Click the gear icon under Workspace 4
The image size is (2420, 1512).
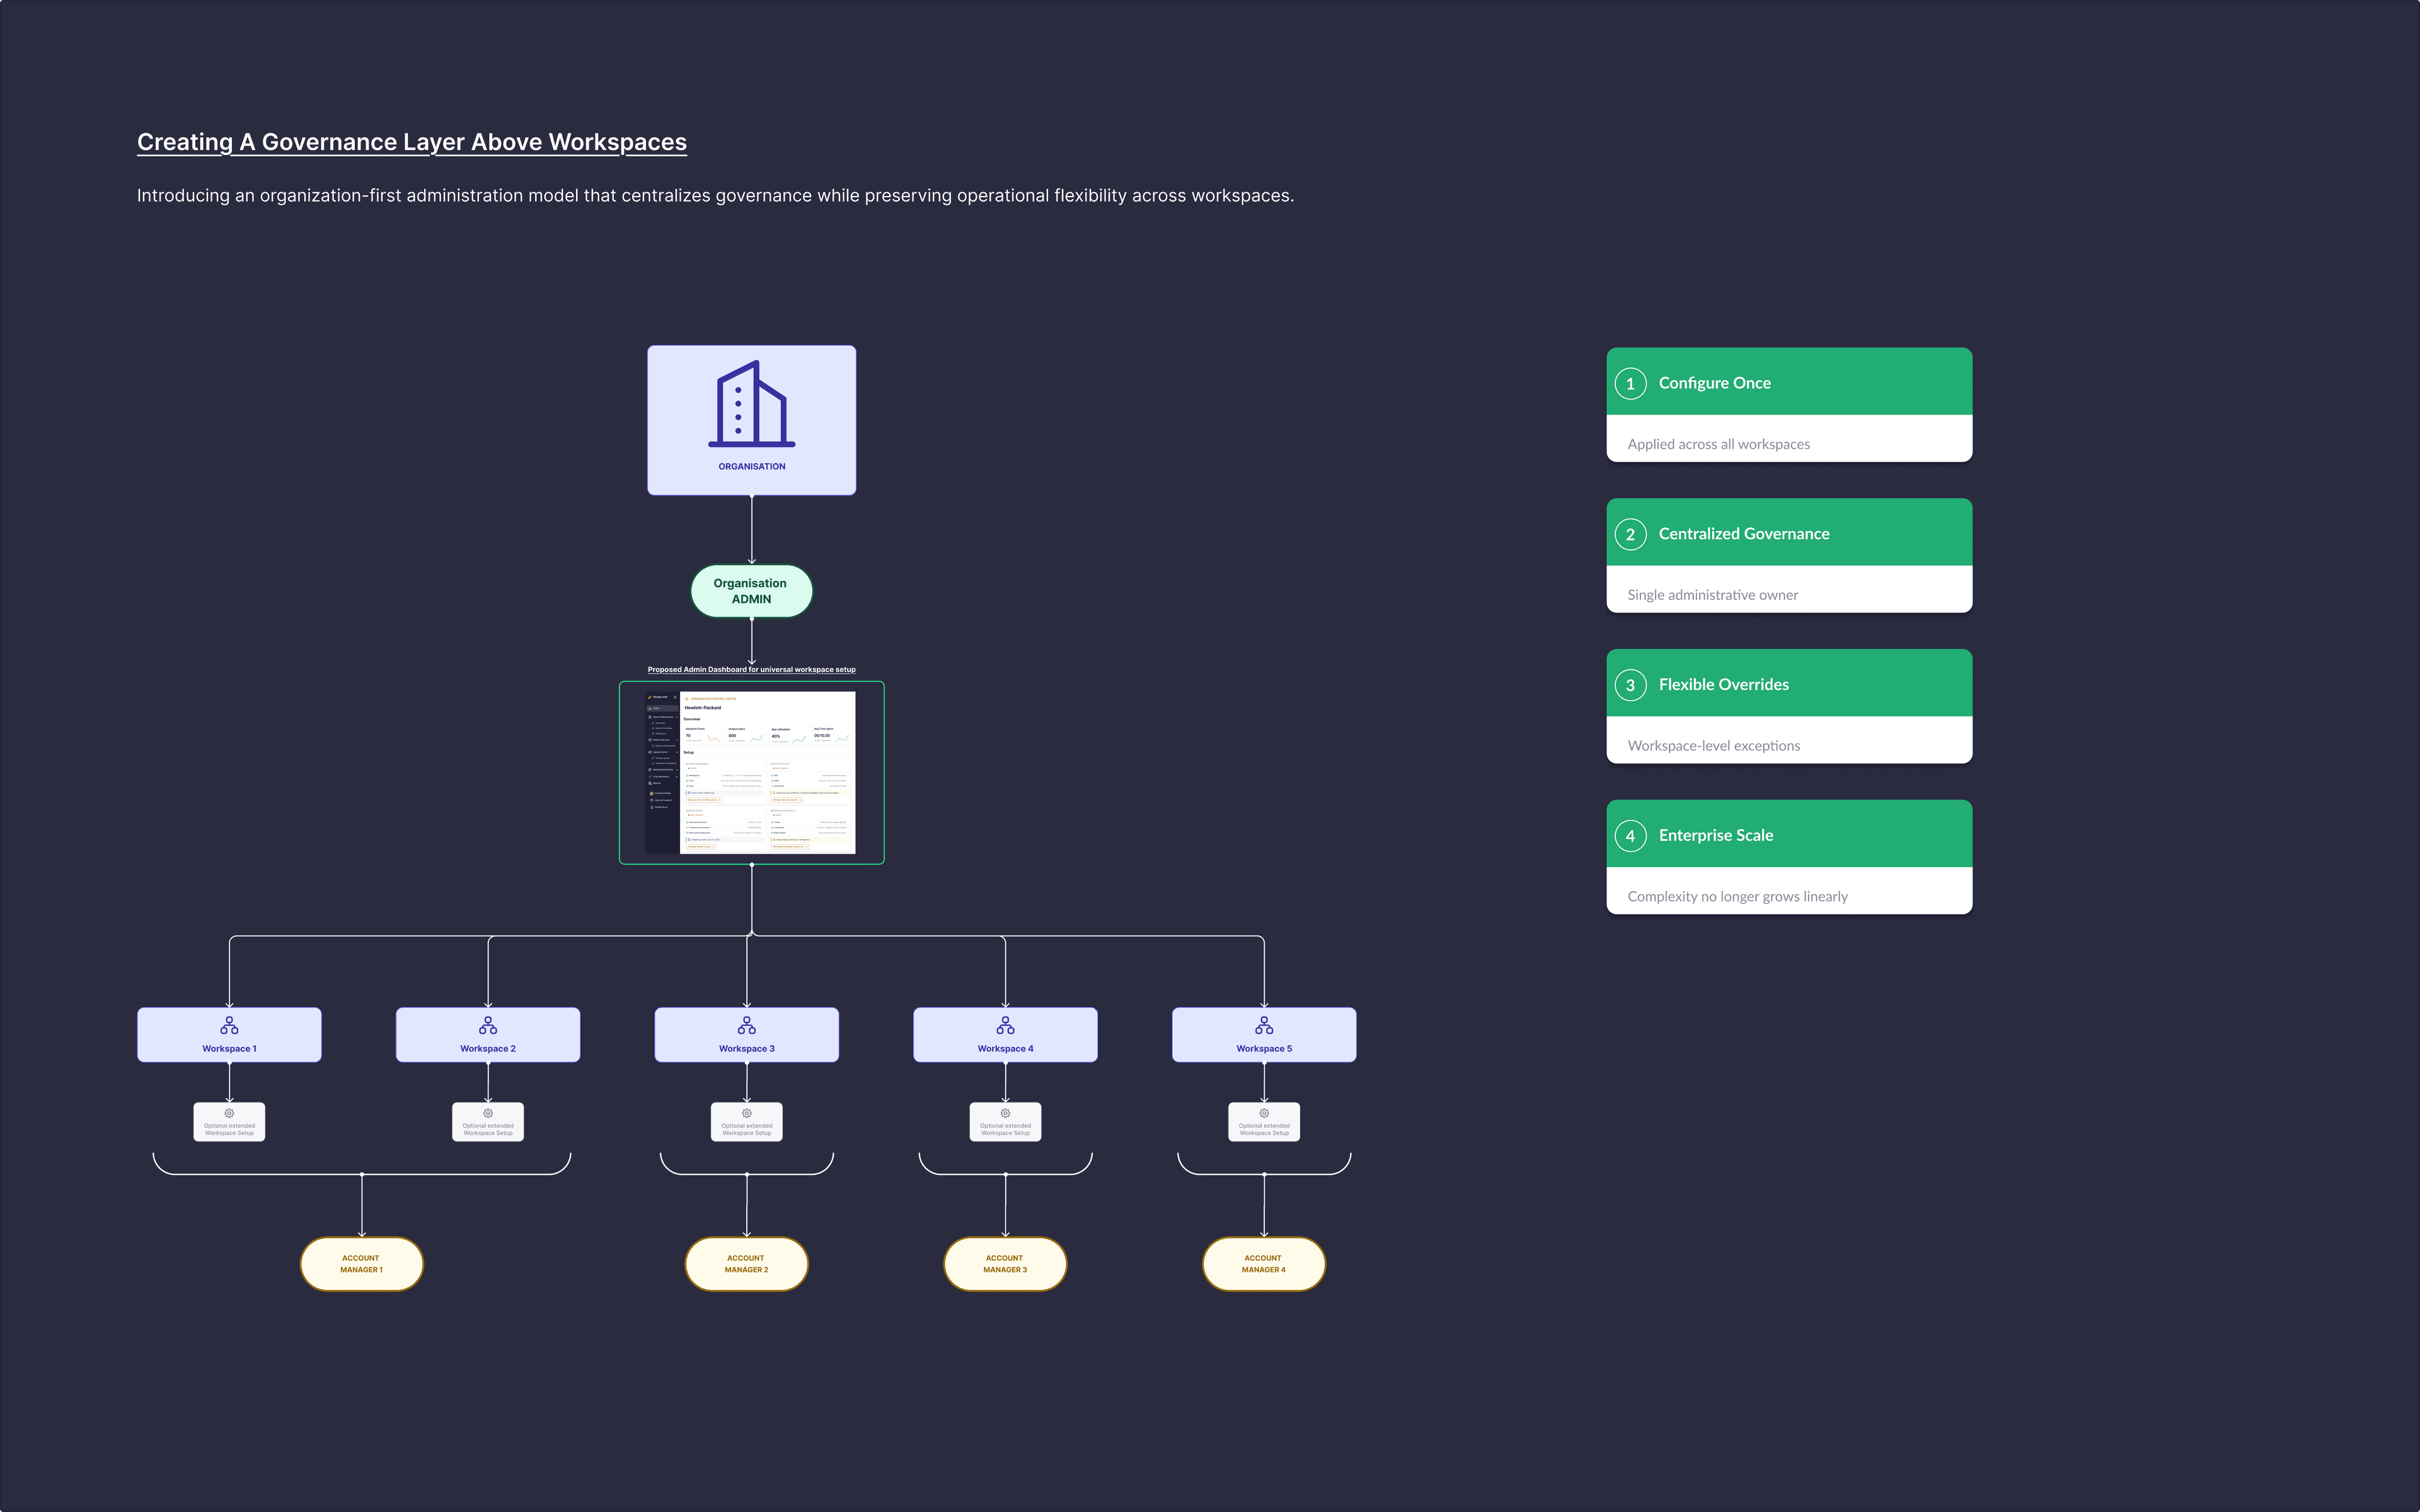[x=1005, y=1113]
